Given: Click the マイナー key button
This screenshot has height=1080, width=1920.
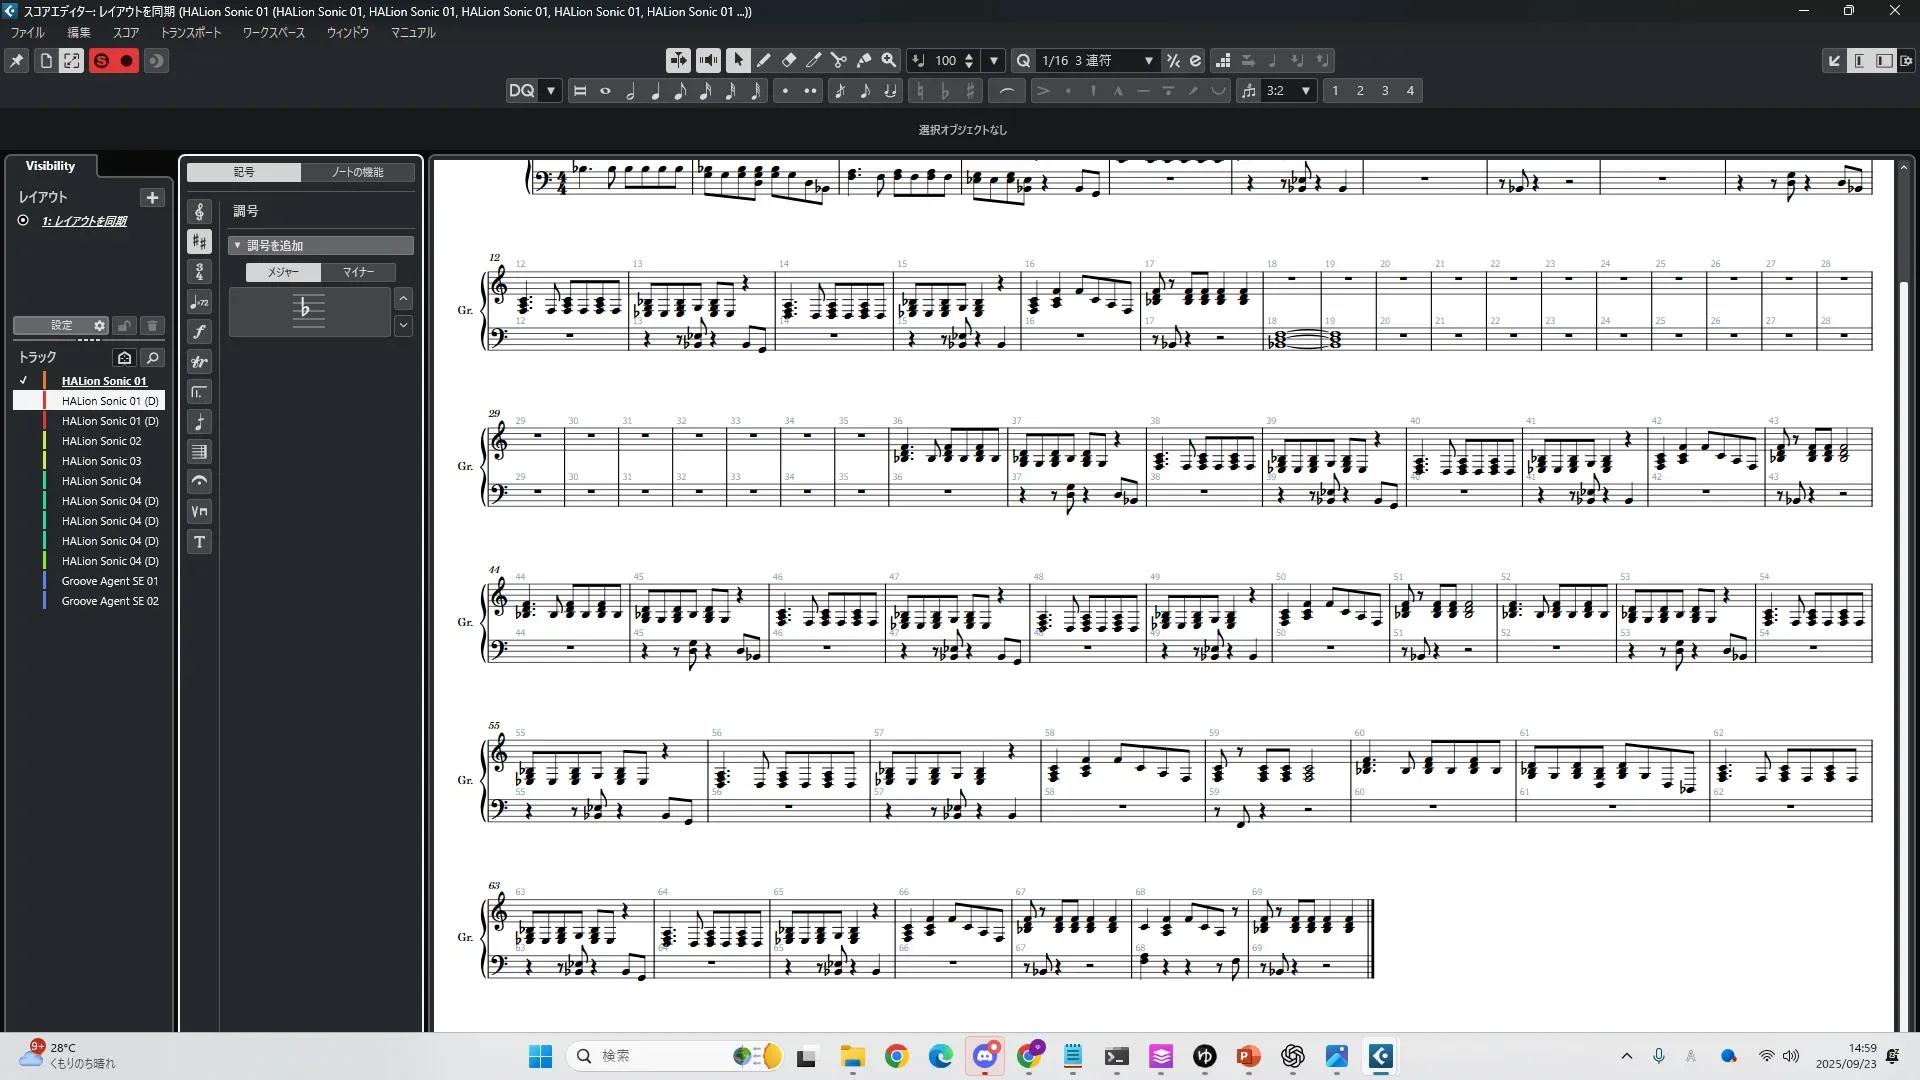Looking at the screenshot, I should pyautogui.click(x=358, y=272).
